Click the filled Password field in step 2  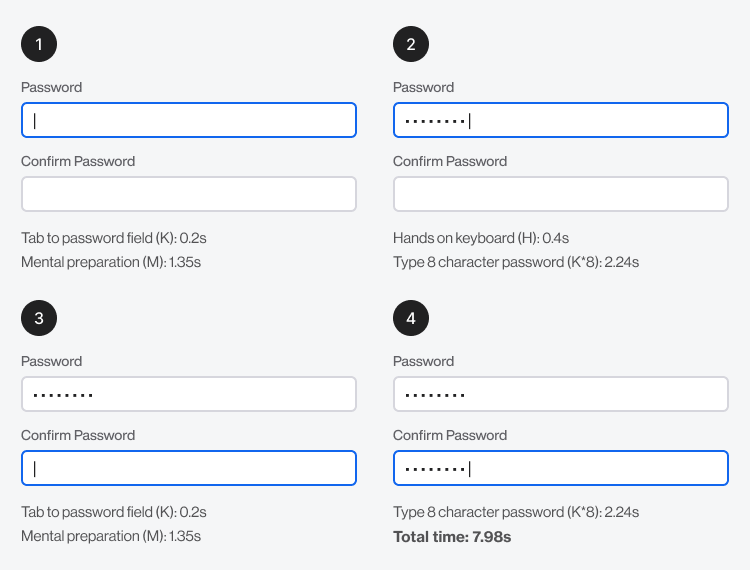pos(560,120)
